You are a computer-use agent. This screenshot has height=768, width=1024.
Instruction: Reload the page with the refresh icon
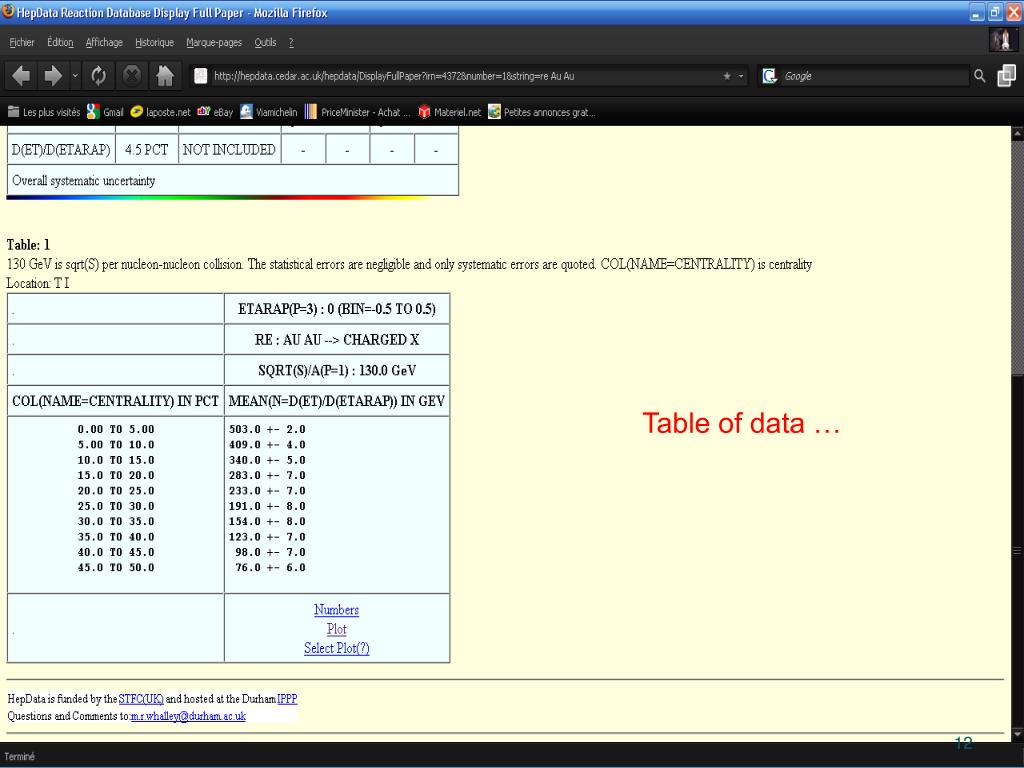(99, 76)
